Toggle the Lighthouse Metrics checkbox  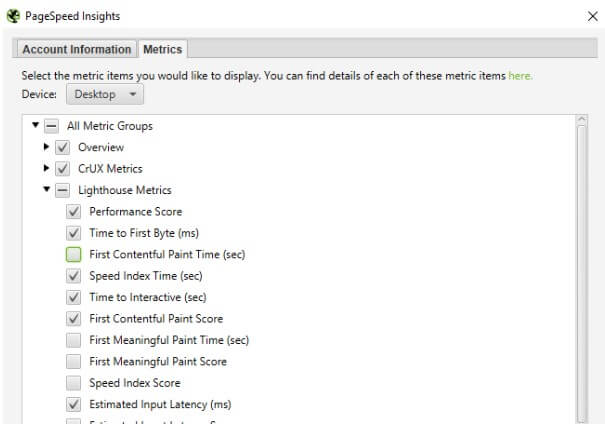(x=63, y=190)
